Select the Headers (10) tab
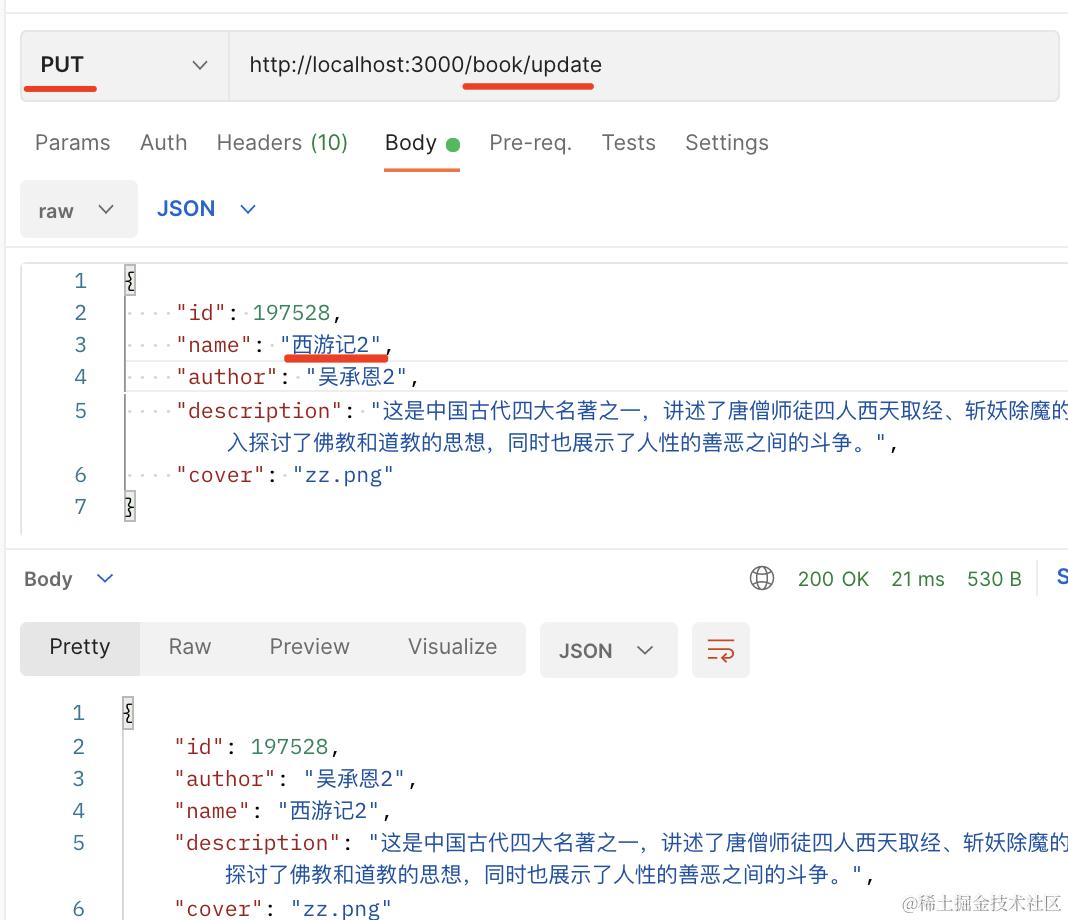 pyautogui.click(x=282, y=143)
